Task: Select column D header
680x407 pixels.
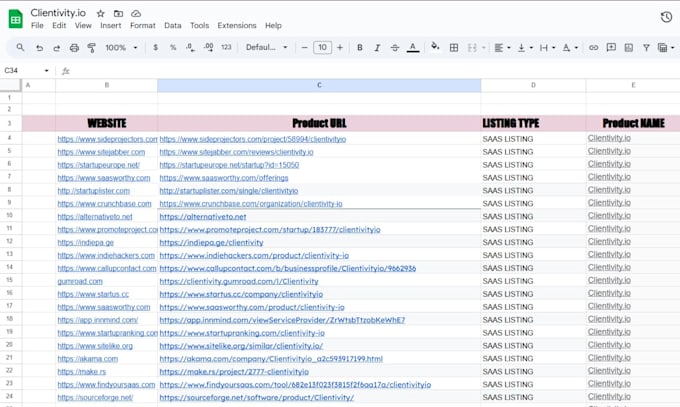Action: [533, 85]
